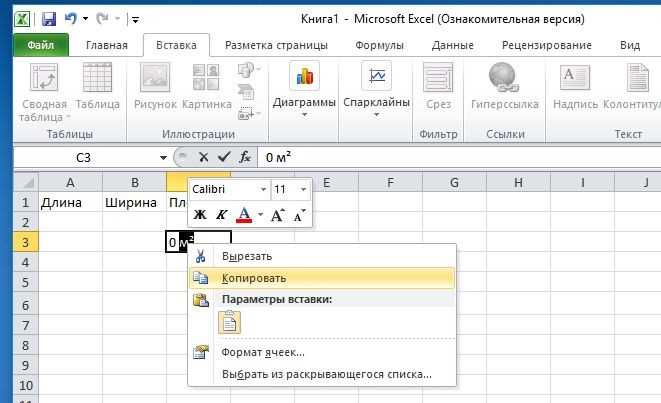Viewport: 661px width, 403px height.
Task: Select row 1 header
Action: pyautogui.click(x=26, y=202)
